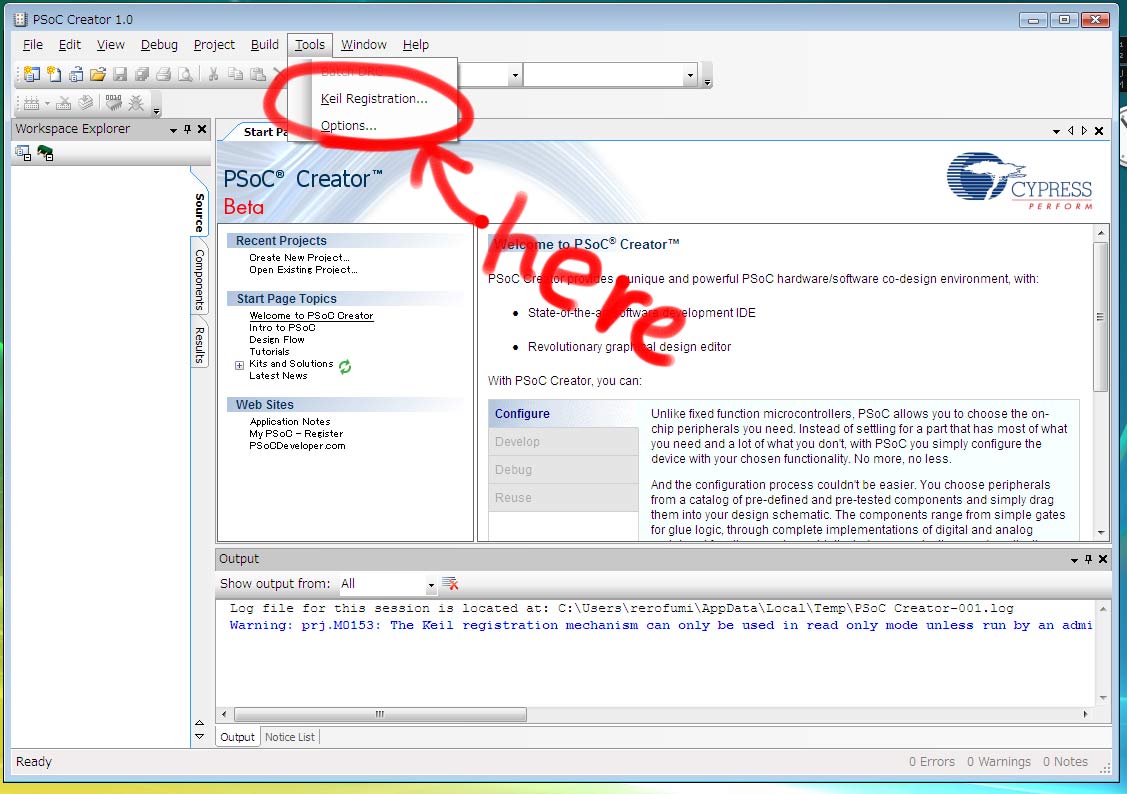
Task: Choose Keil Registration from the Tools menu
Action: pyautogui.click(x=374, y=98)
